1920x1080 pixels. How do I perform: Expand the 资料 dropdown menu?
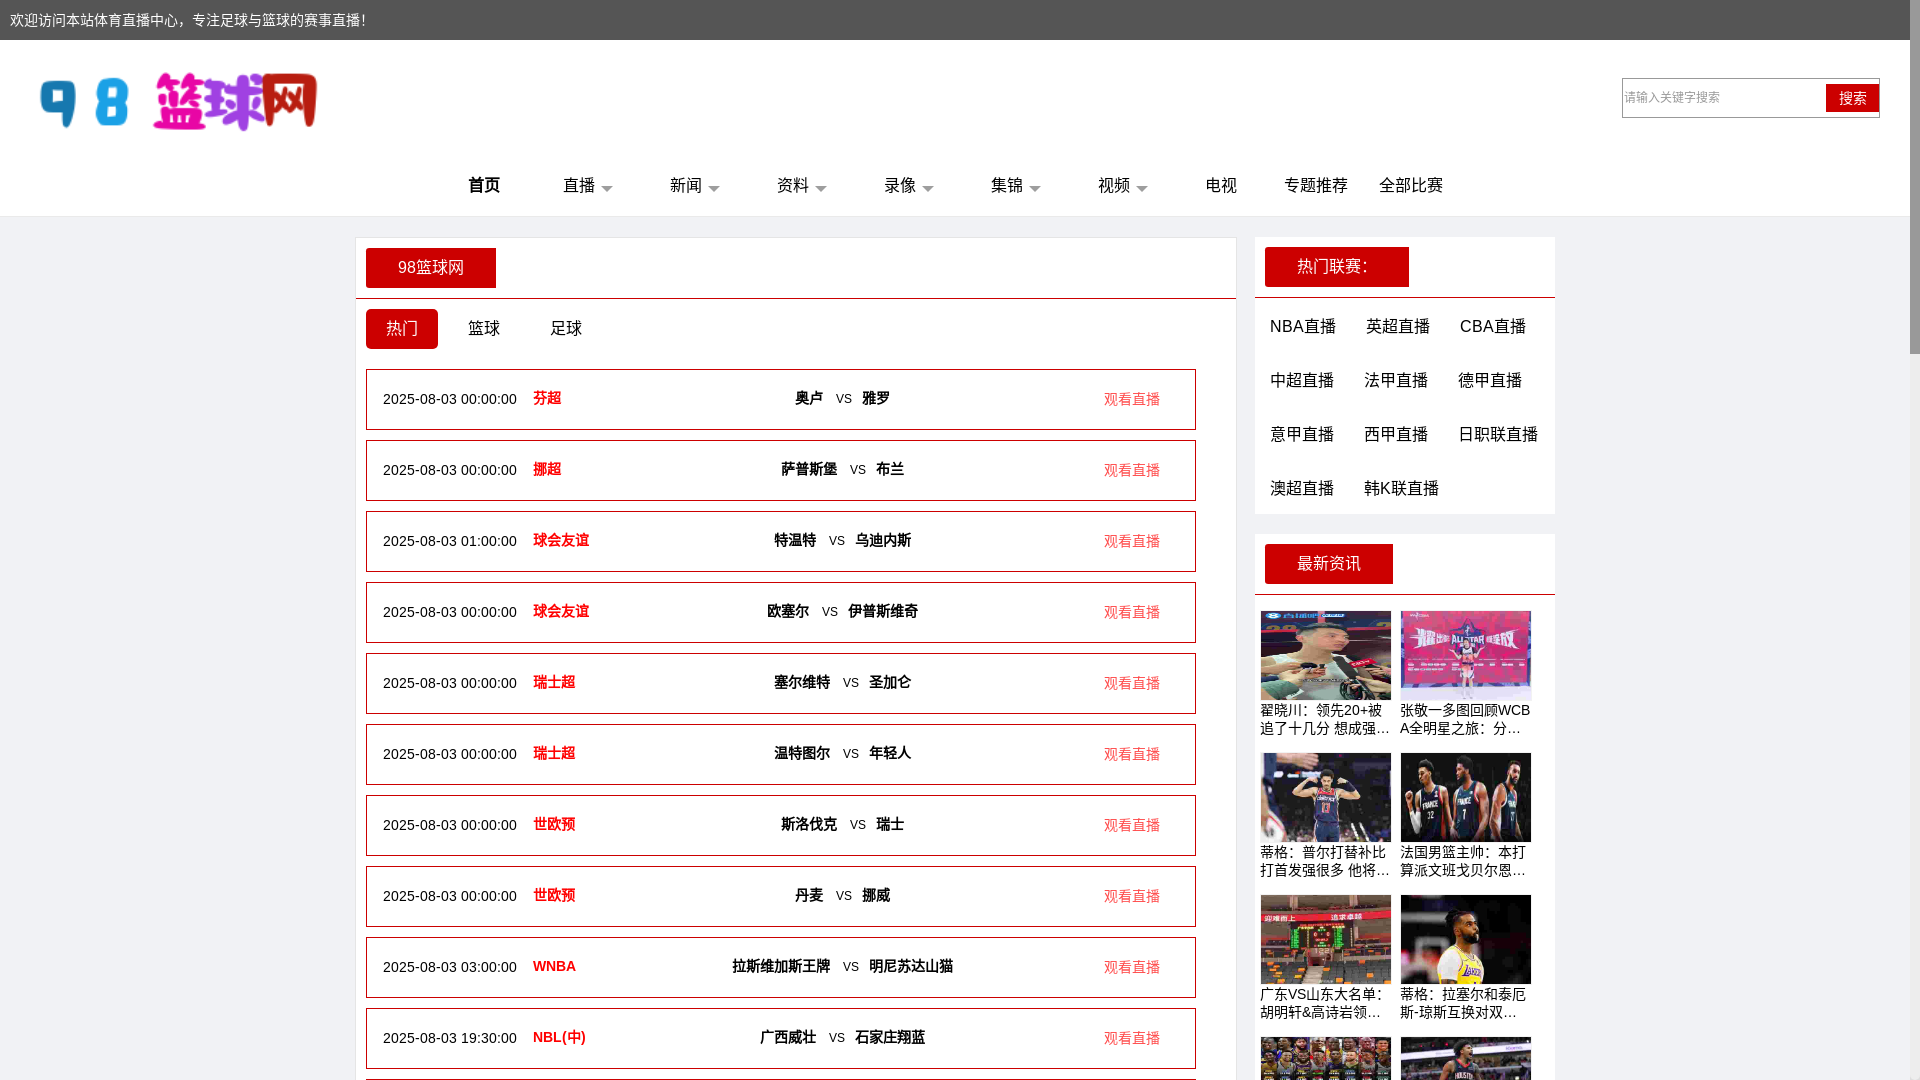[802, 186]
